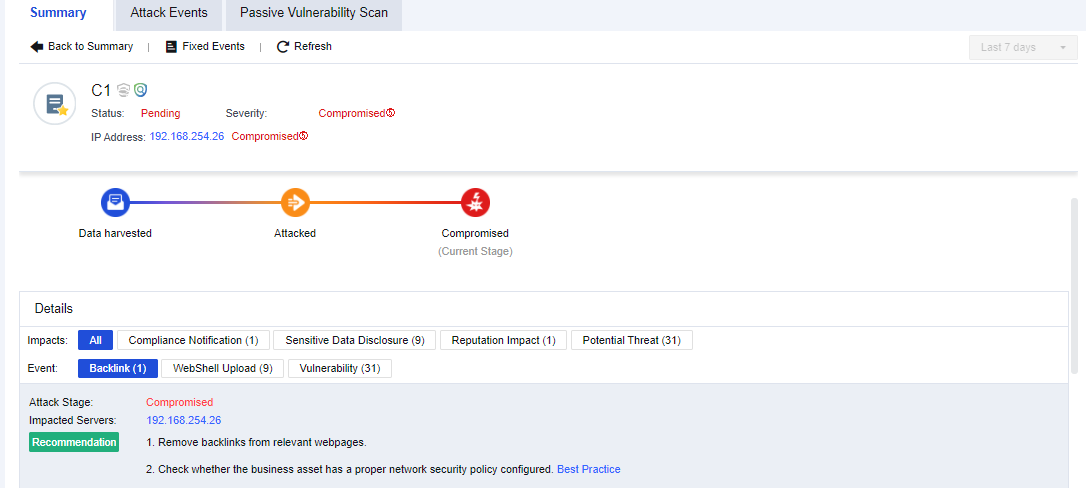The height and width of the screenshot is (488, 1086).
Task: Click the C1 server asset avatar icon
Action: click(55, 104)
